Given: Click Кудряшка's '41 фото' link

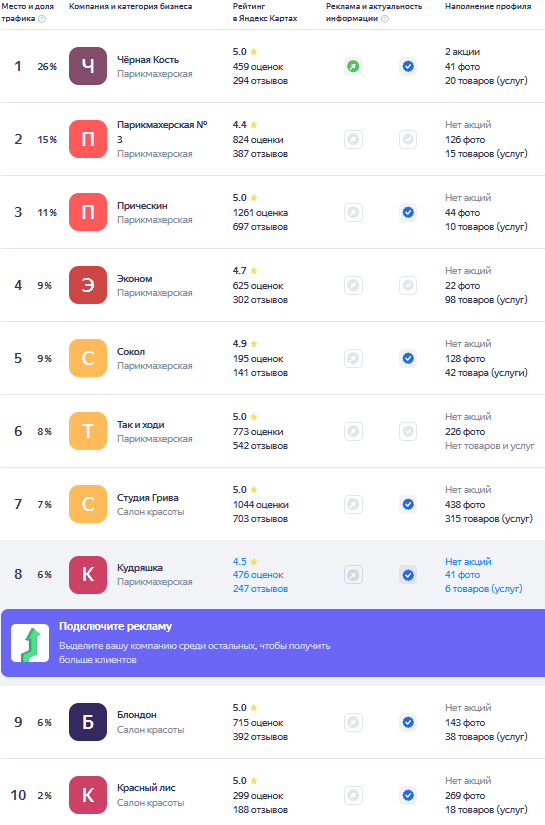Looking at the screenshot, I should (x=462, y=575).
